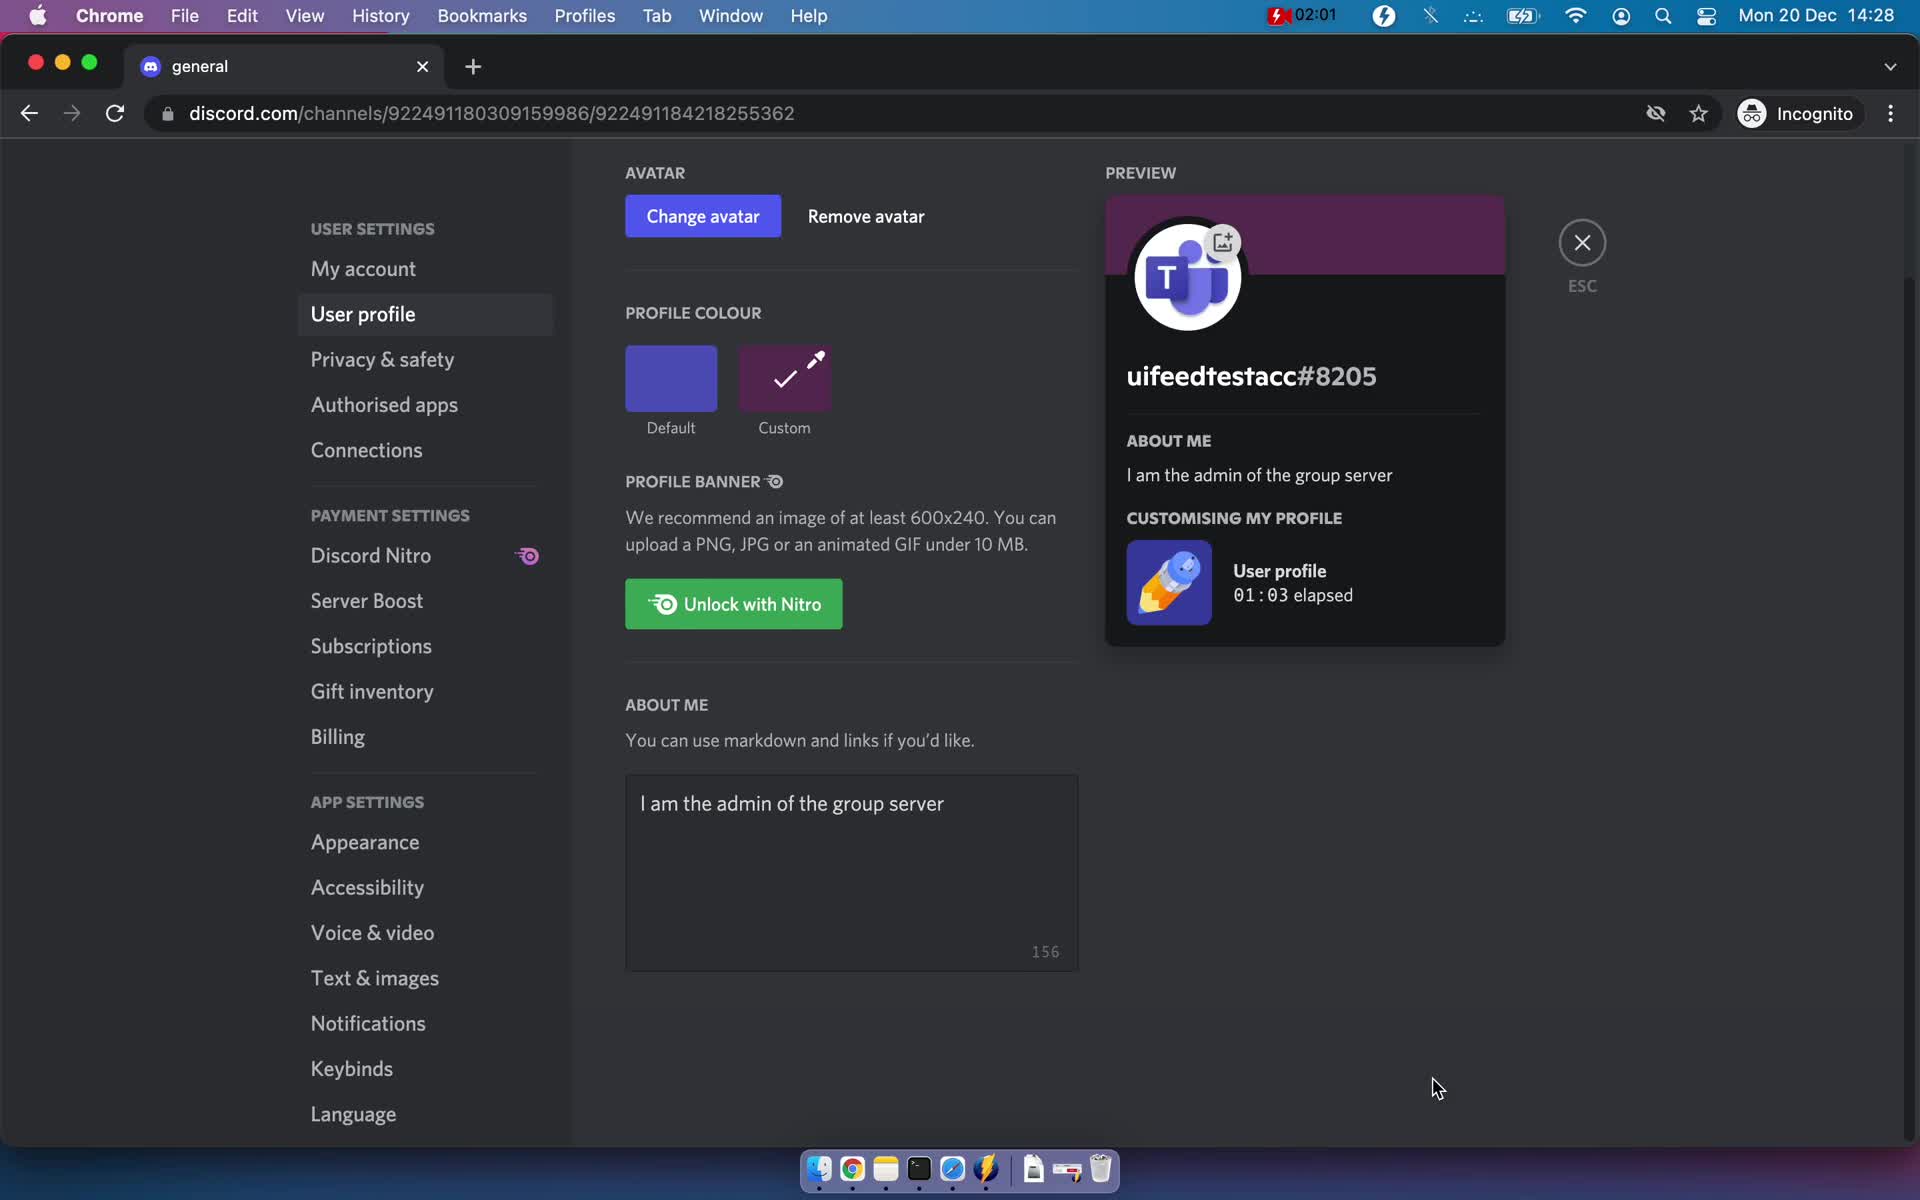Open Discord Nitro payment settings

(x=370, y=556)
